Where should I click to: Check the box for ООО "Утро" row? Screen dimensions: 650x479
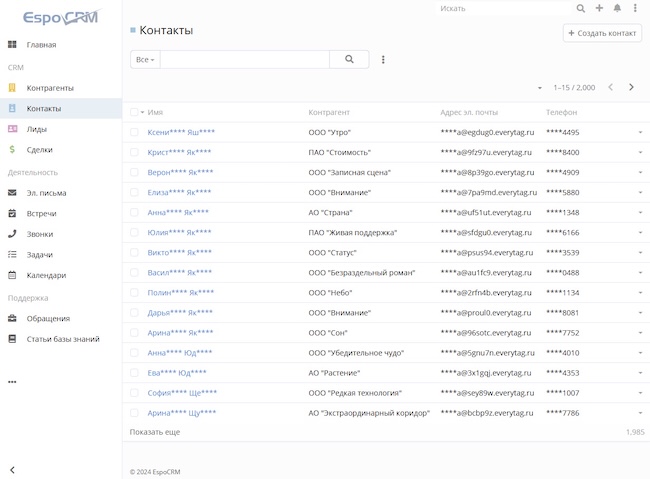(134, 132)
